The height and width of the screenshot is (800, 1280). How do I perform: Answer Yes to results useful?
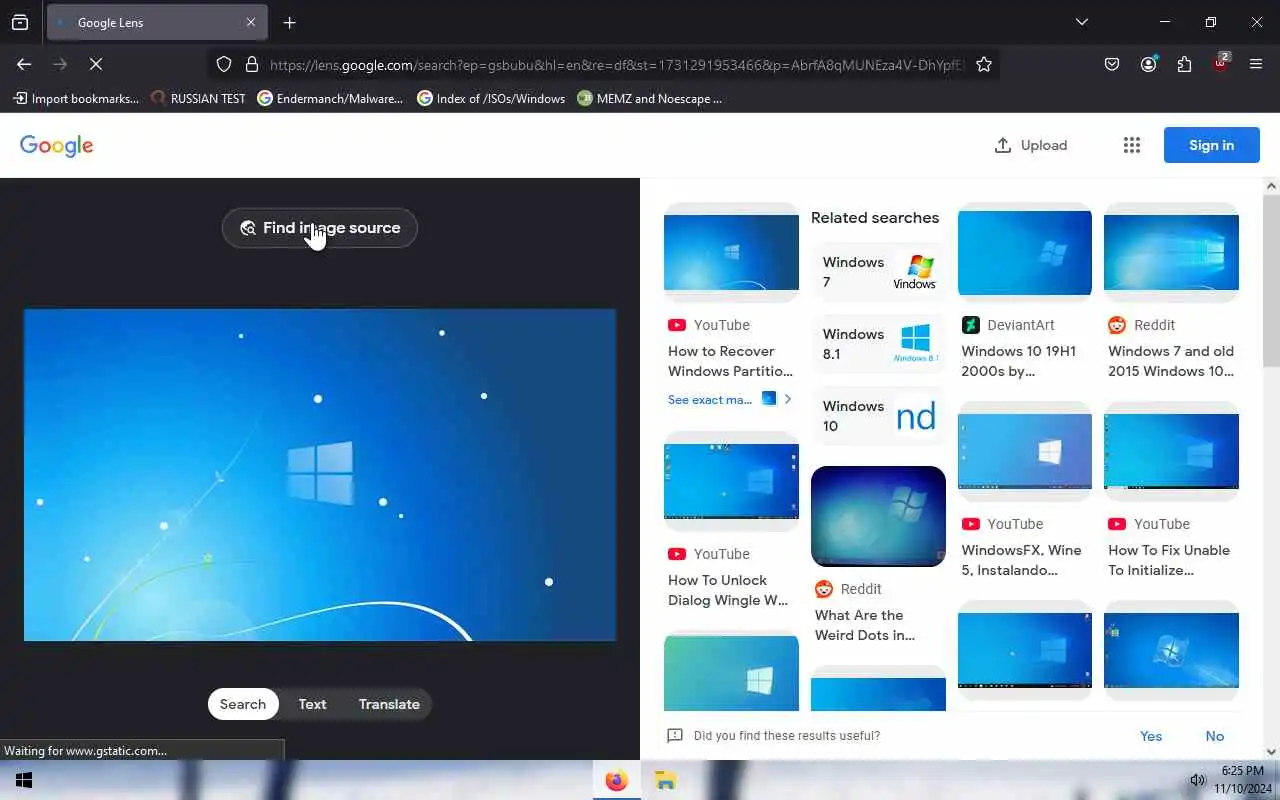coord(1151,736)
